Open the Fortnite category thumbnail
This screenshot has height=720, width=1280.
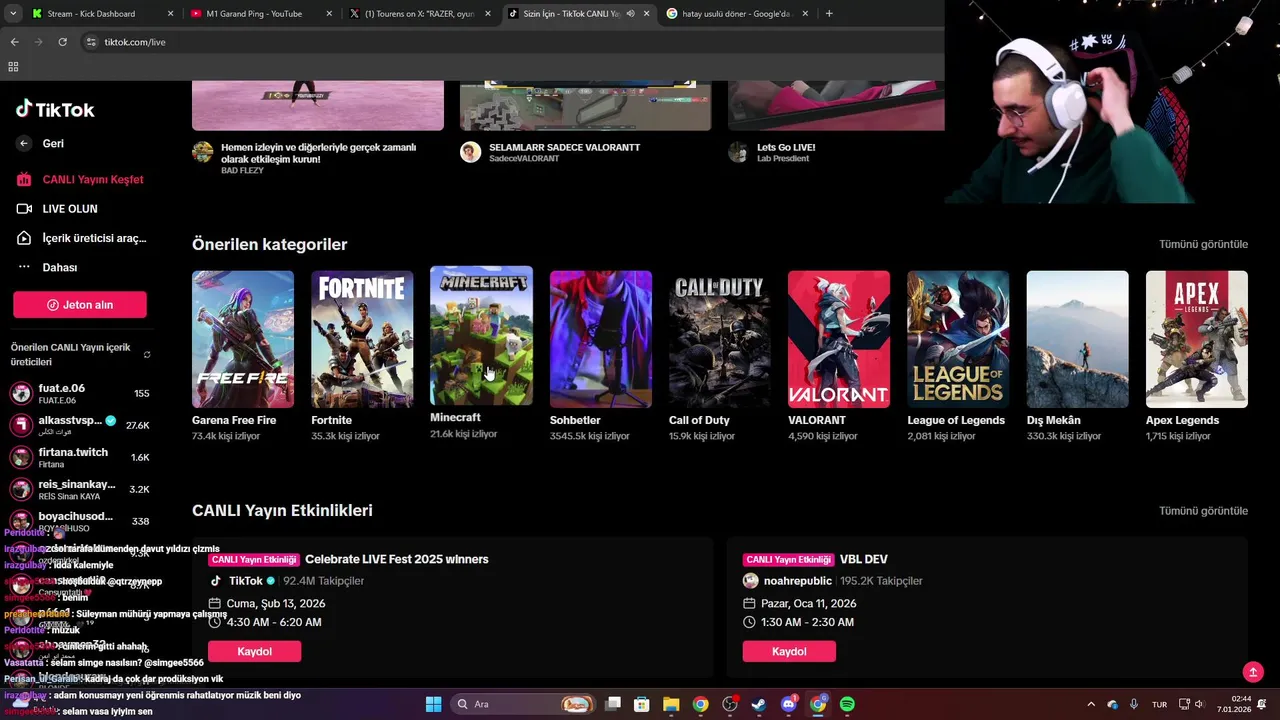pyautogui.click(x=362, y=339)
